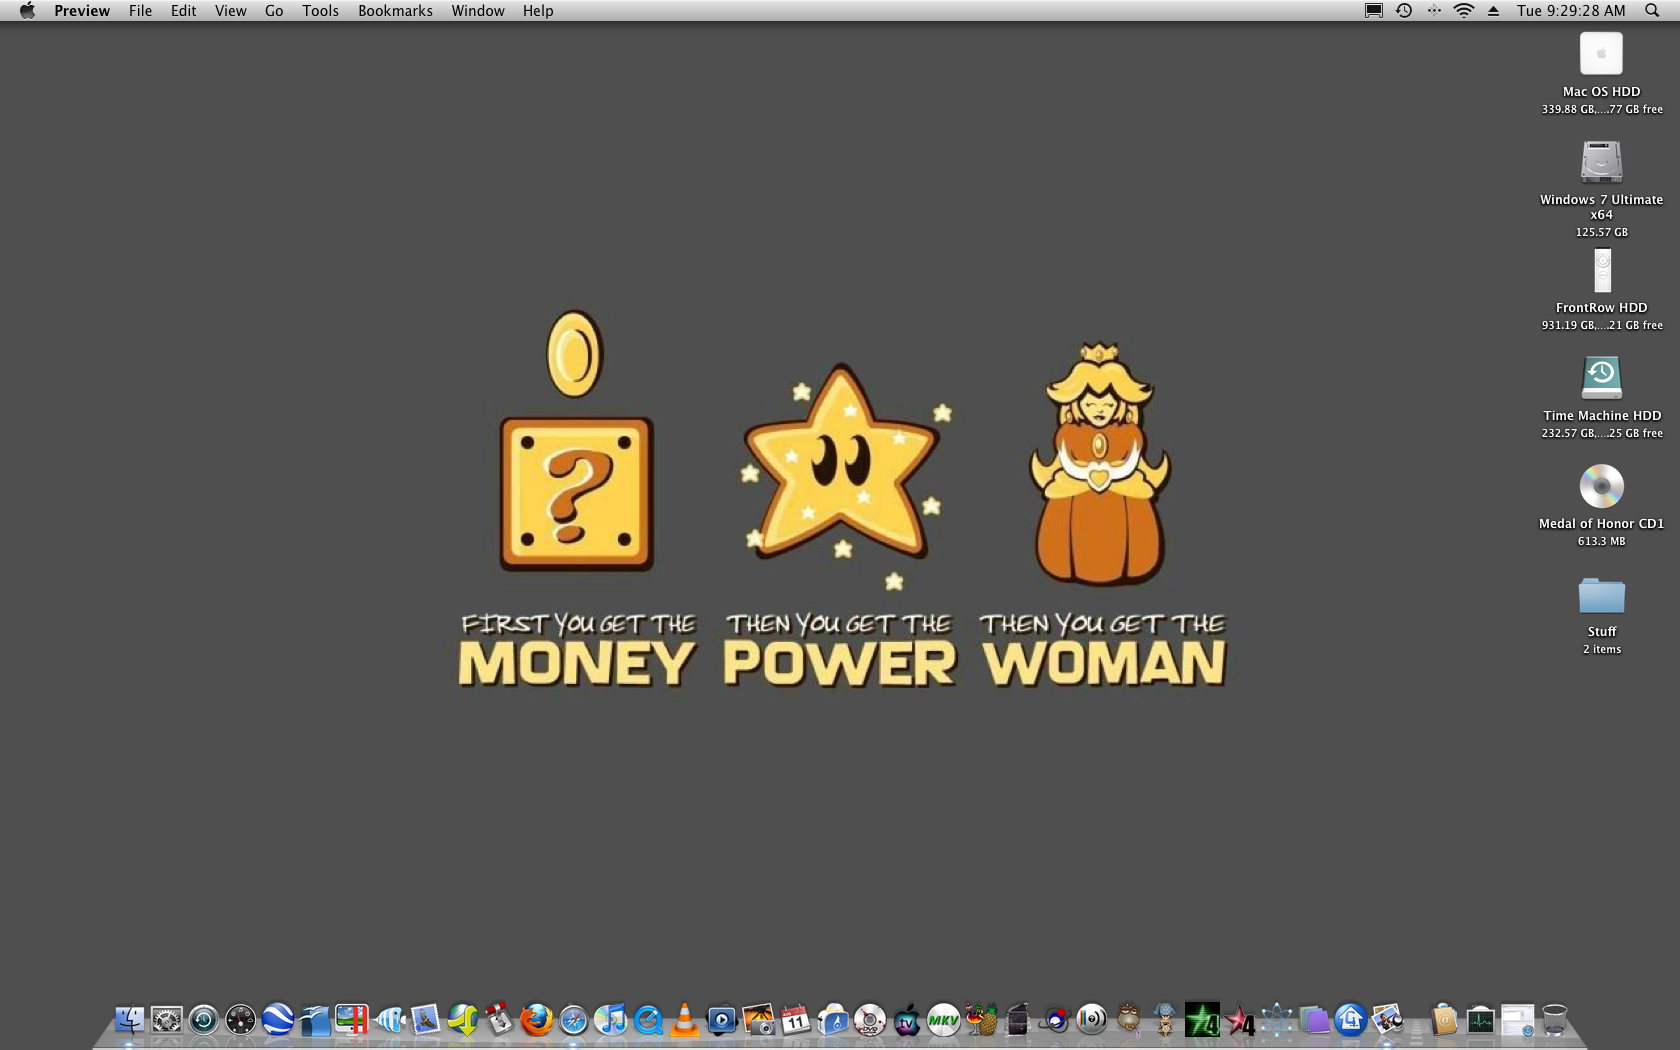The height and width of the screenshot is (1050, 1680).
Task: Open the Apple menu
Action: coord(27,11)
